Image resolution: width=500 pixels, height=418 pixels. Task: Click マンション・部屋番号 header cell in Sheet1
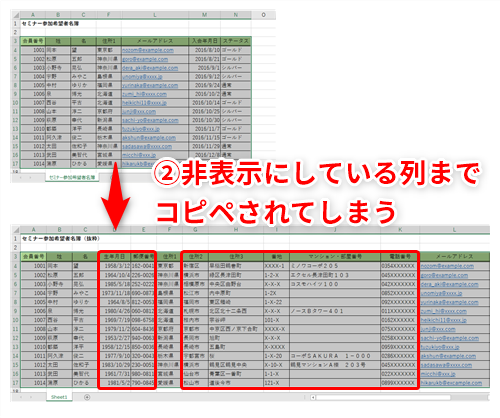point(335,257)
